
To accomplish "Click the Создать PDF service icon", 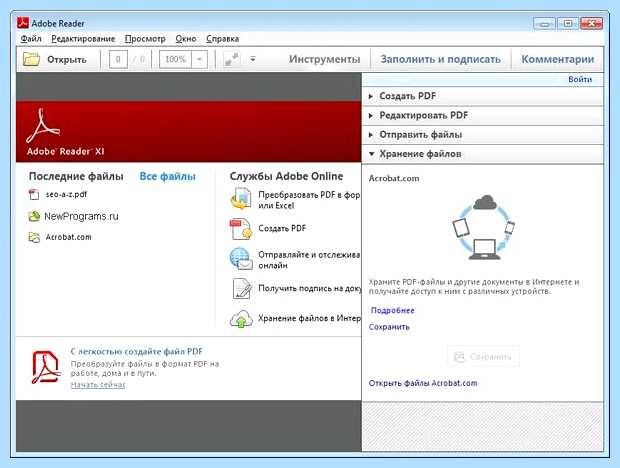I will [241, 229].
